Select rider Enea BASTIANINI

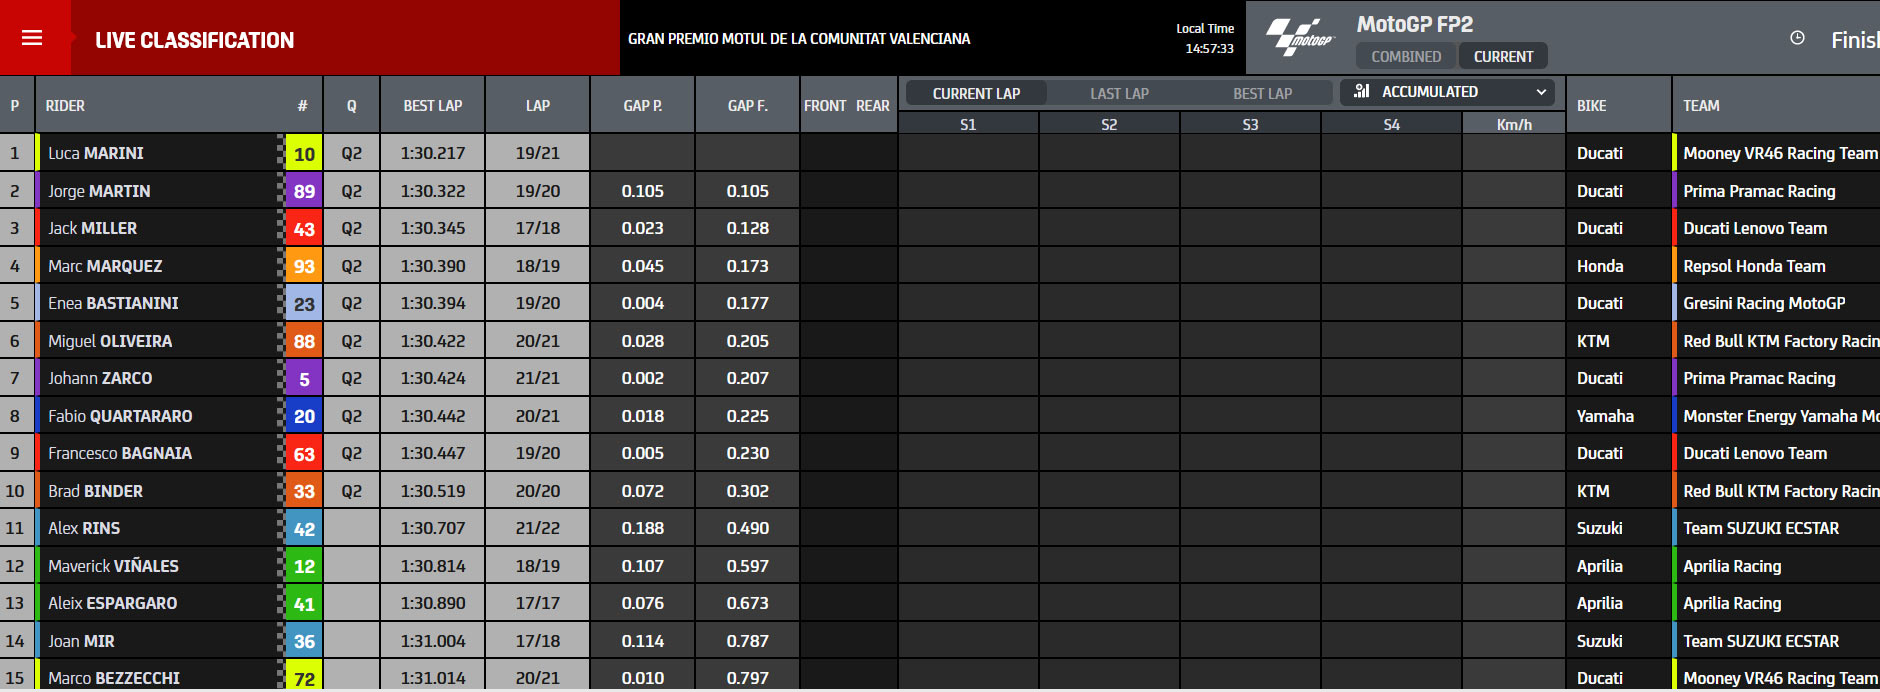pyautogui.click(x=113, y=303)
